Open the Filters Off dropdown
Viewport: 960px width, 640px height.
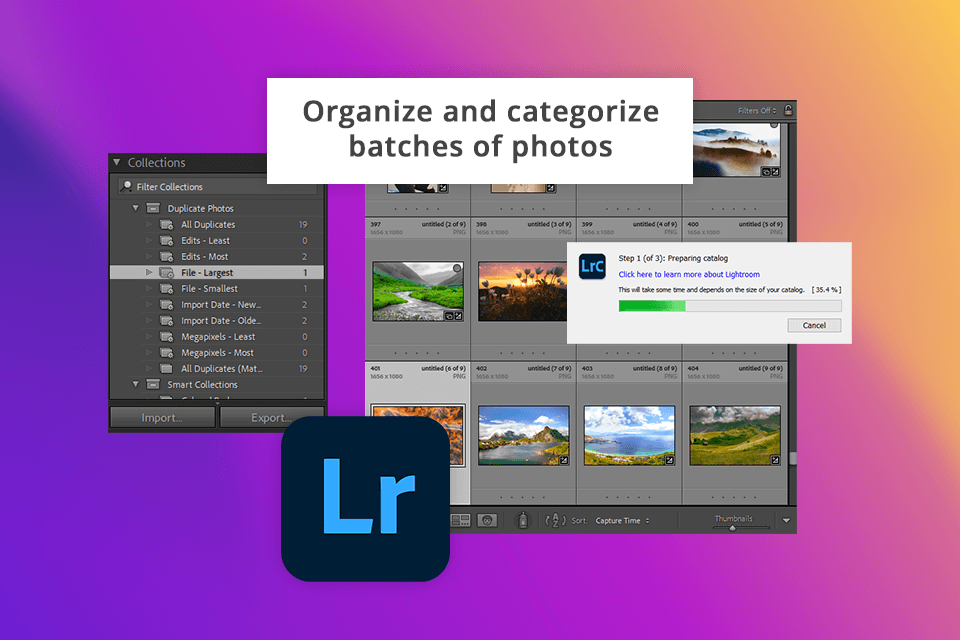(x=757, y=111)
